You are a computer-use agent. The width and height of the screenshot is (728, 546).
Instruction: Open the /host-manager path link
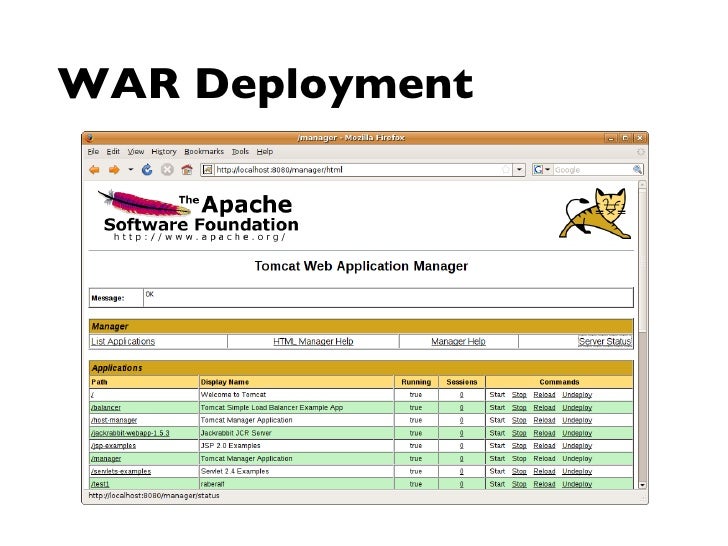(x=114, y=420)
